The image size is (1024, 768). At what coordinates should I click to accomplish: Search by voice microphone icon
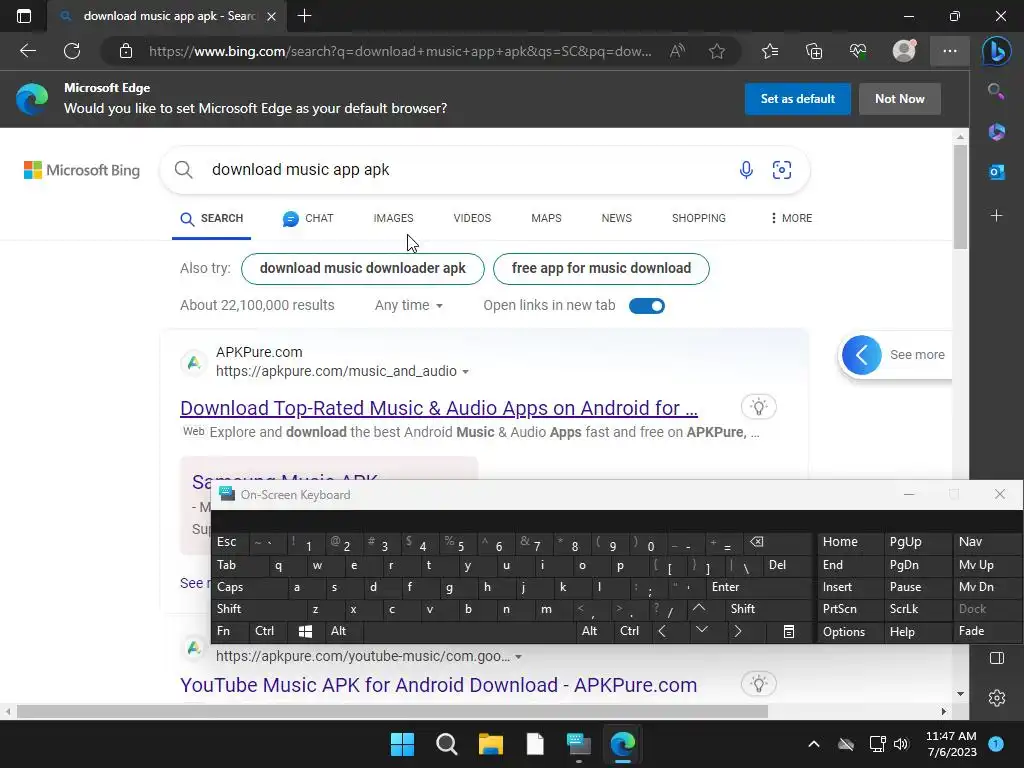(746, 170)
